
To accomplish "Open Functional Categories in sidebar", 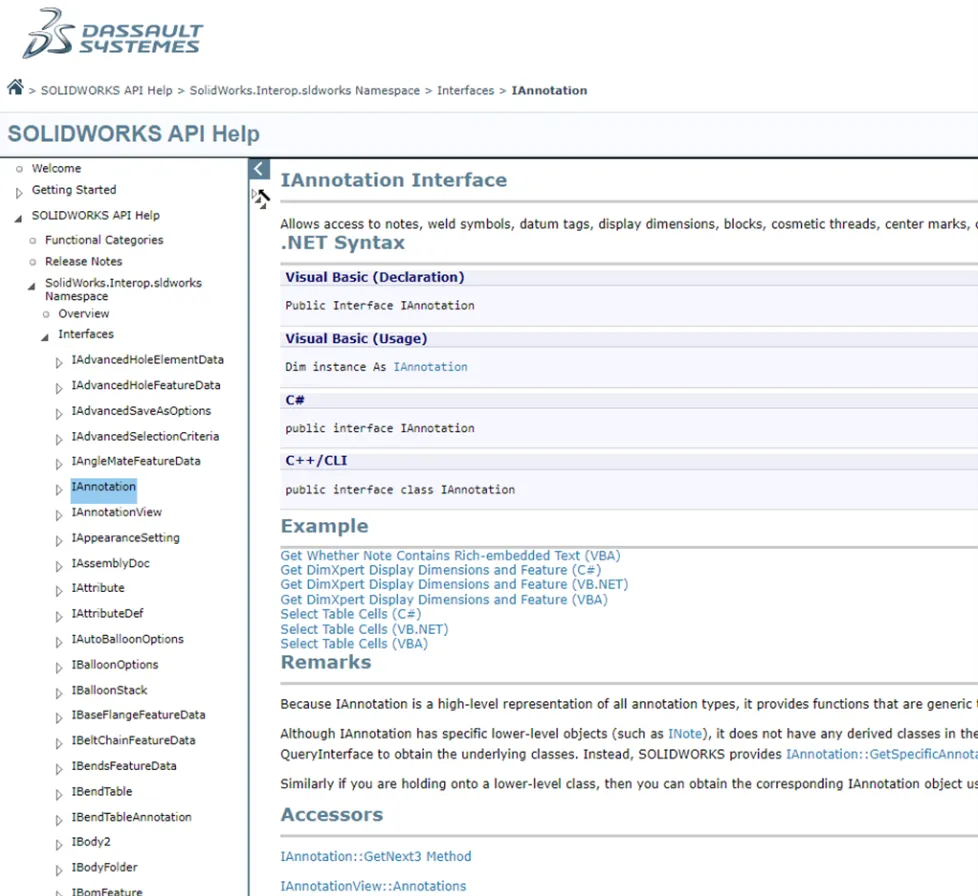I will coord(104,240).
